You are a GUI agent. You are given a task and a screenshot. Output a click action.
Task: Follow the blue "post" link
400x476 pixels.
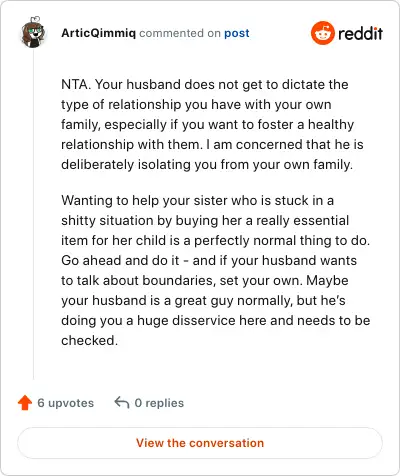[237, 33]
